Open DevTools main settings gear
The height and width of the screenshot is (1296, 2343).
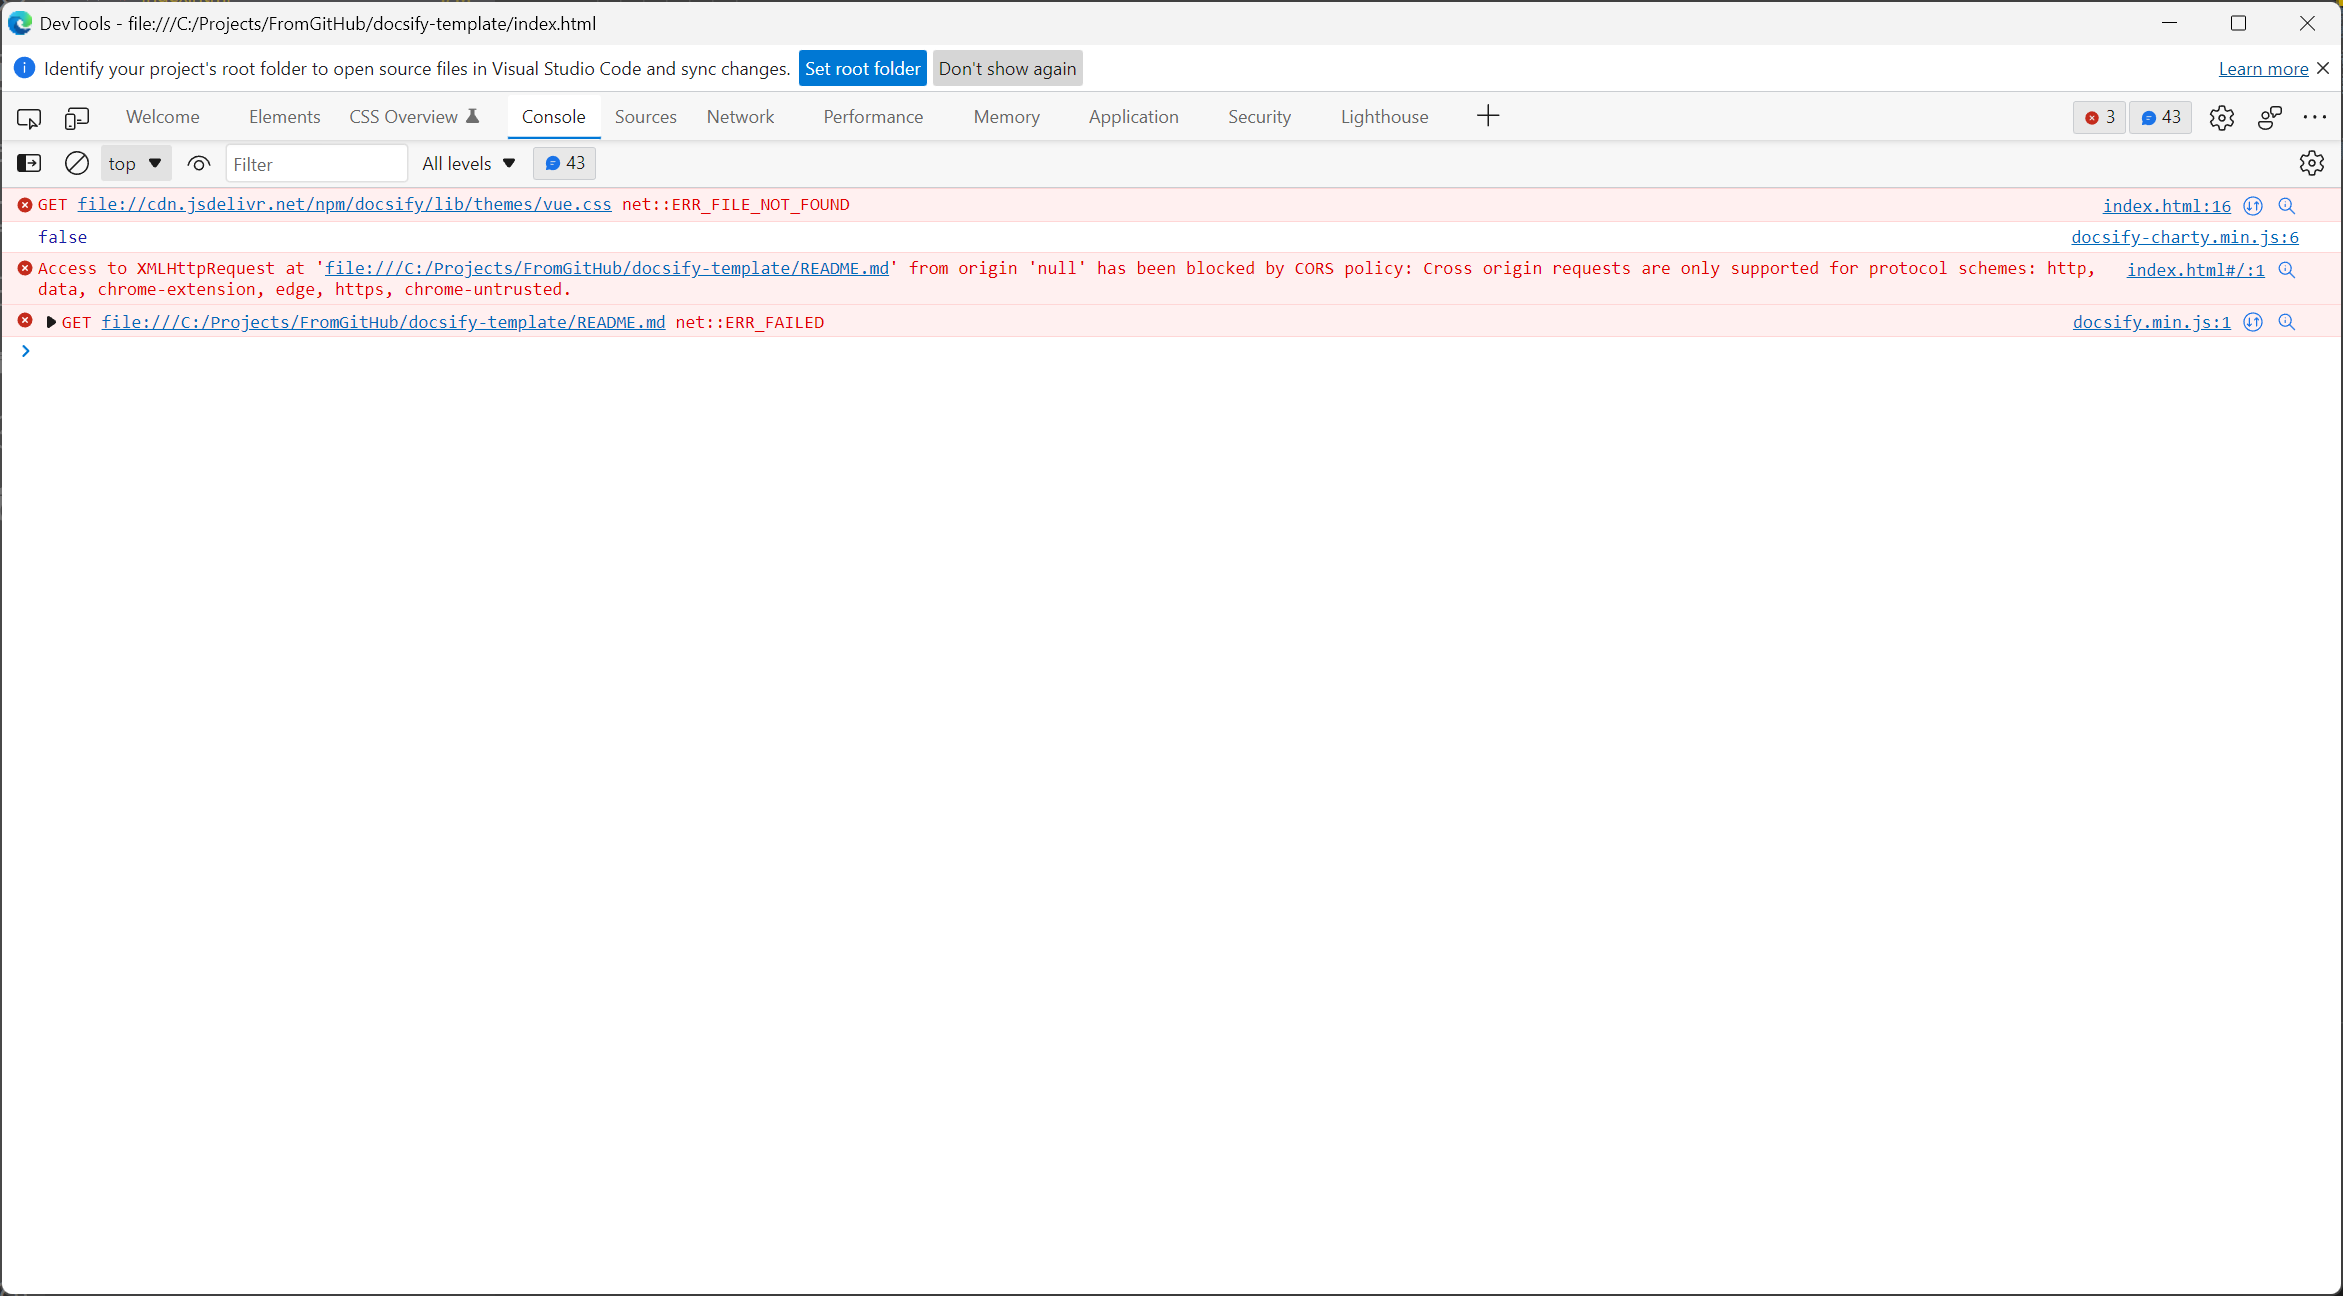pyautogui.click(x=2221, y=117)
